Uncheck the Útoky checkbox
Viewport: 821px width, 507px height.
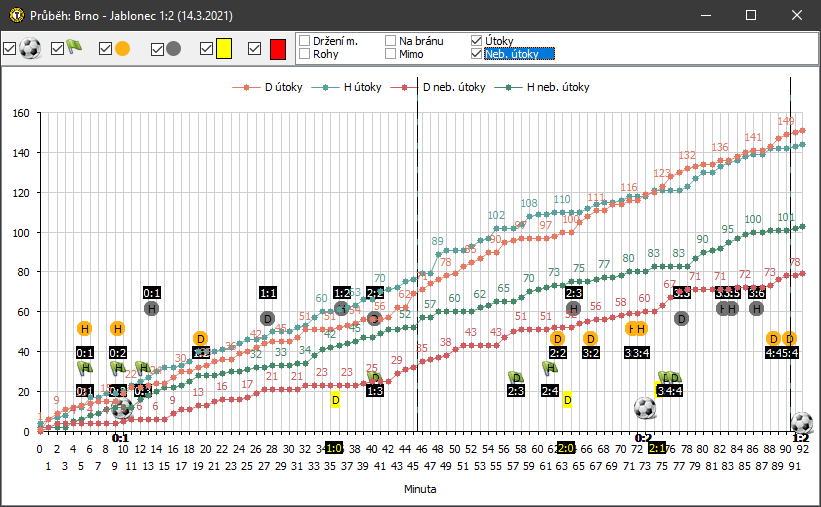point(476,41)
